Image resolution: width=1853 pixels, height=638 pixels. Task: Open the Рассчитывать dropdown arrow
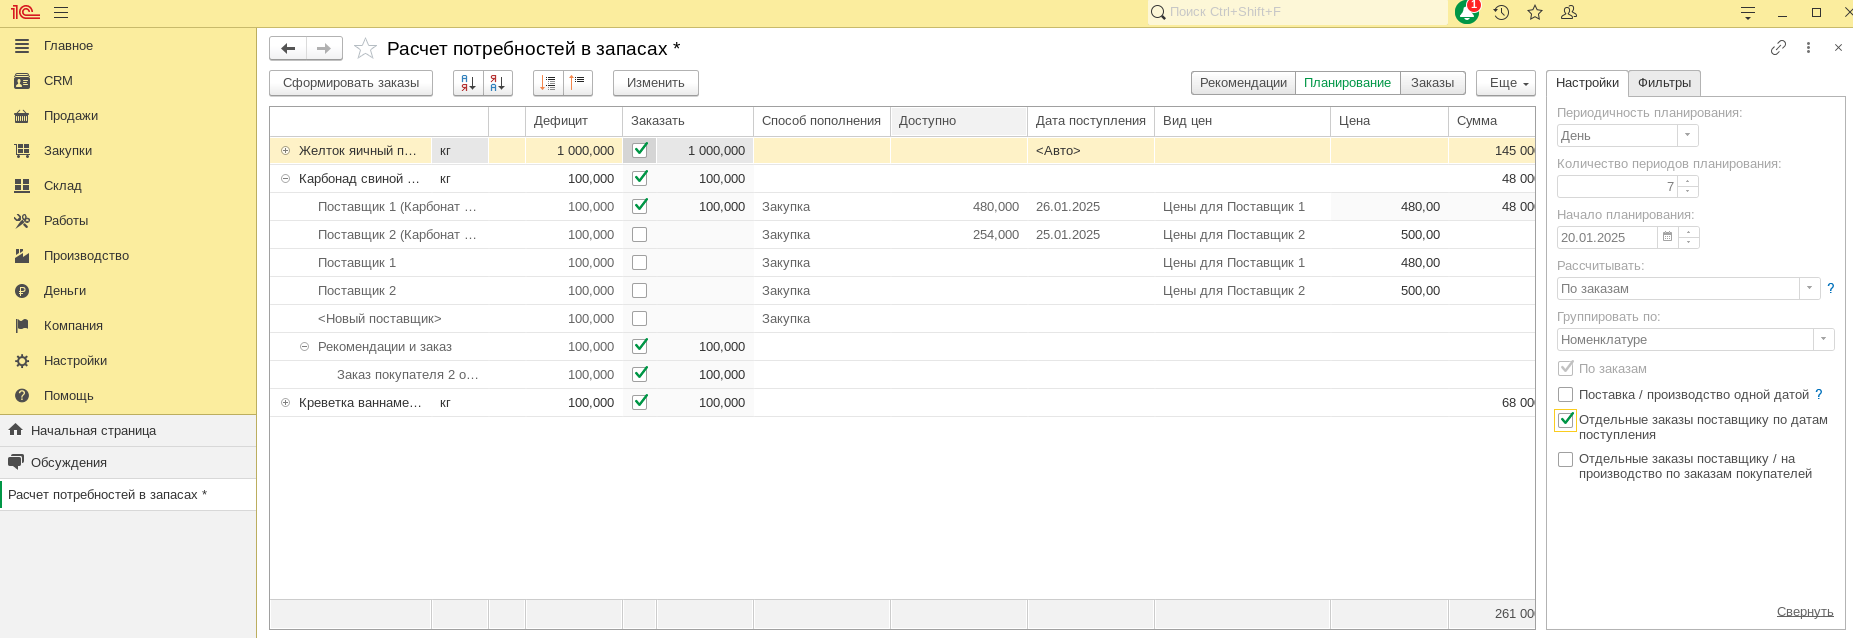coord(1810,288)
